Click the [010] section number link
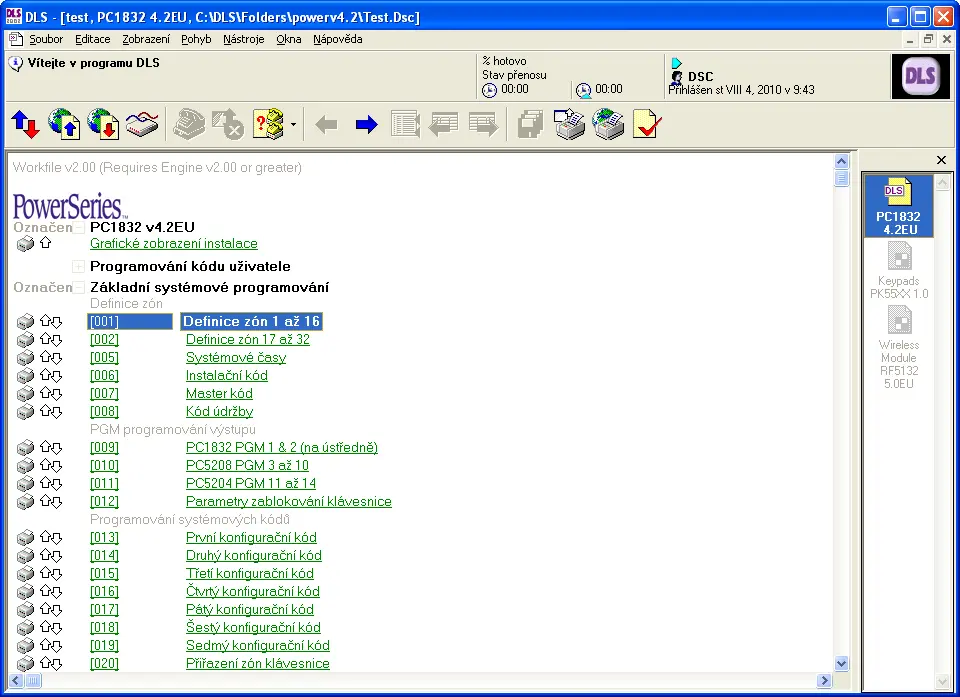960x697 pixels. click(x=104, y=465)
